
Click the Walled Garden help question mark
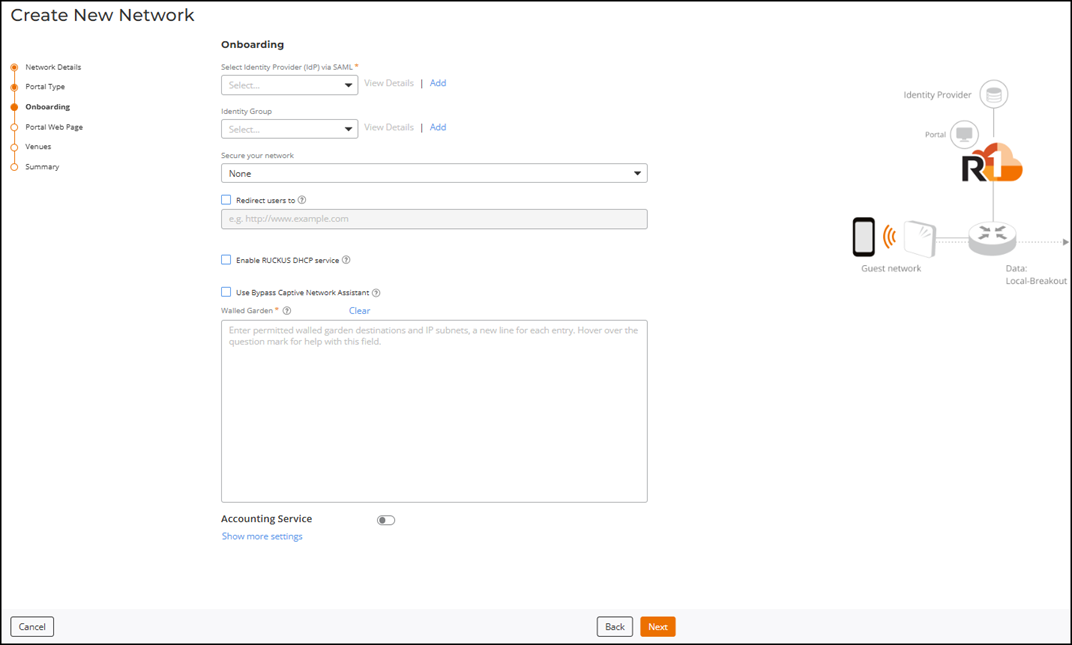click(287, 311)
